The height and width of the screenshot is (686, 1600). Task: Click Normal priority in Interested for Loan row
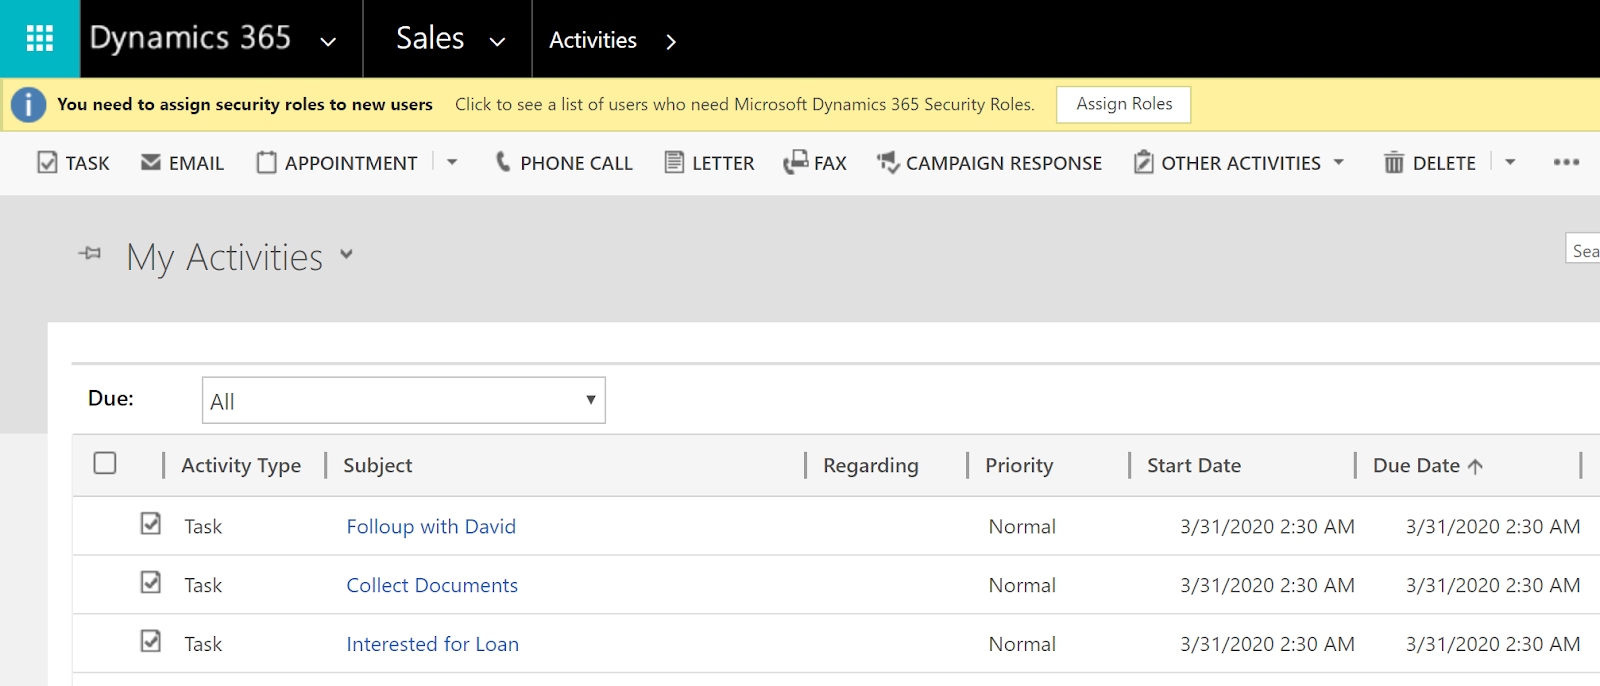coord(1022,645)
